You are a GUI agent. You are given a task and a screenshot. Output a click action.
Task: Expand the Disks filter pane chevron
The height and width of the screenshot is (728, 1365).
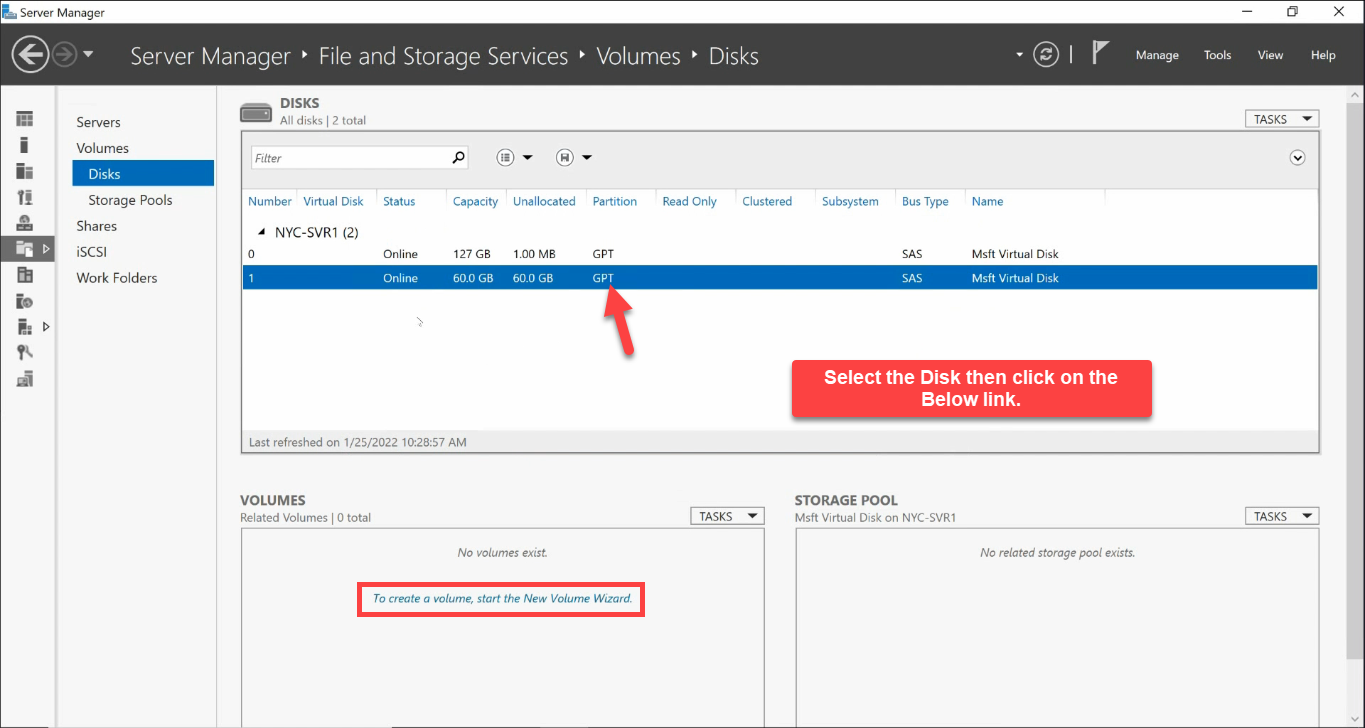(1298, 157)
